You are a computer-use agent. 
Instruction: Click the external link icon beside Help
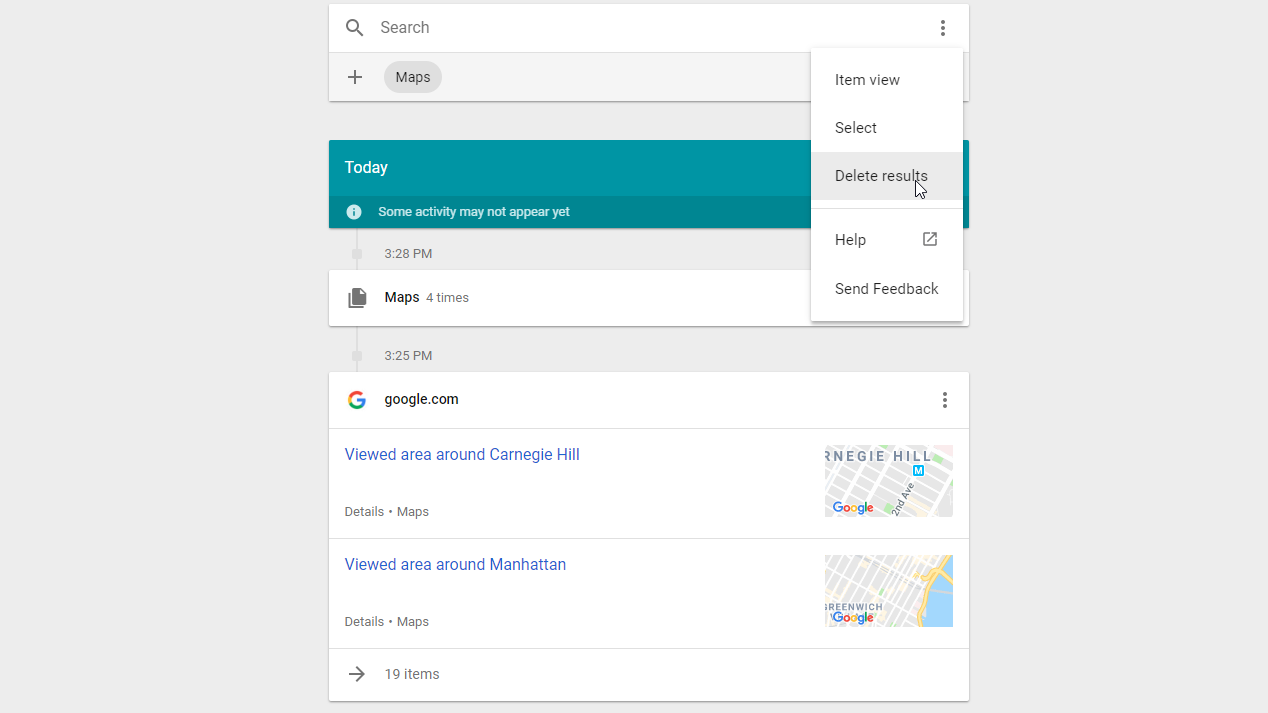pos(929,239)
